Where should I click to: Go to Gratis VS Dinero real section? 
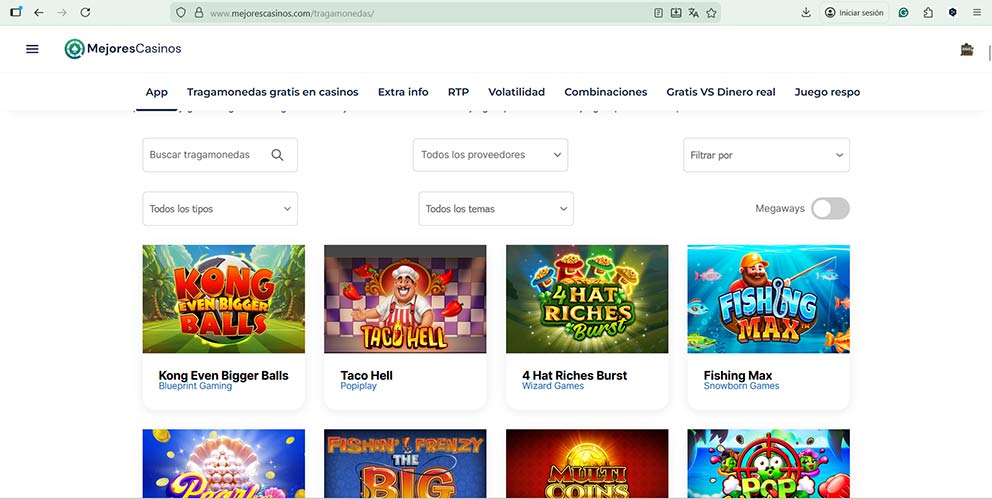click(720, 92)
